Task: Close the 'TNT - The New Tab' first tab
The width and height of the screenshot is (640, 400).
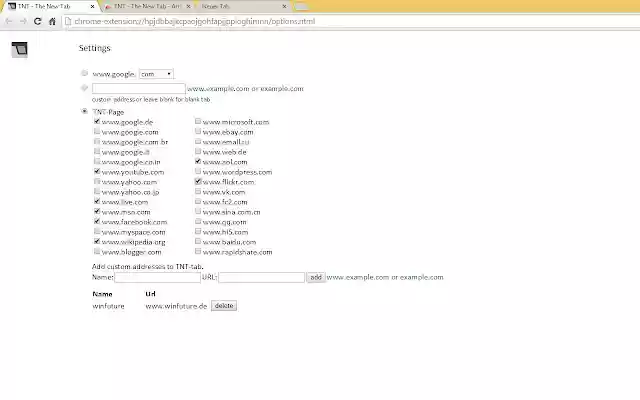Action: pyautogui.click(x=92, y=7)
